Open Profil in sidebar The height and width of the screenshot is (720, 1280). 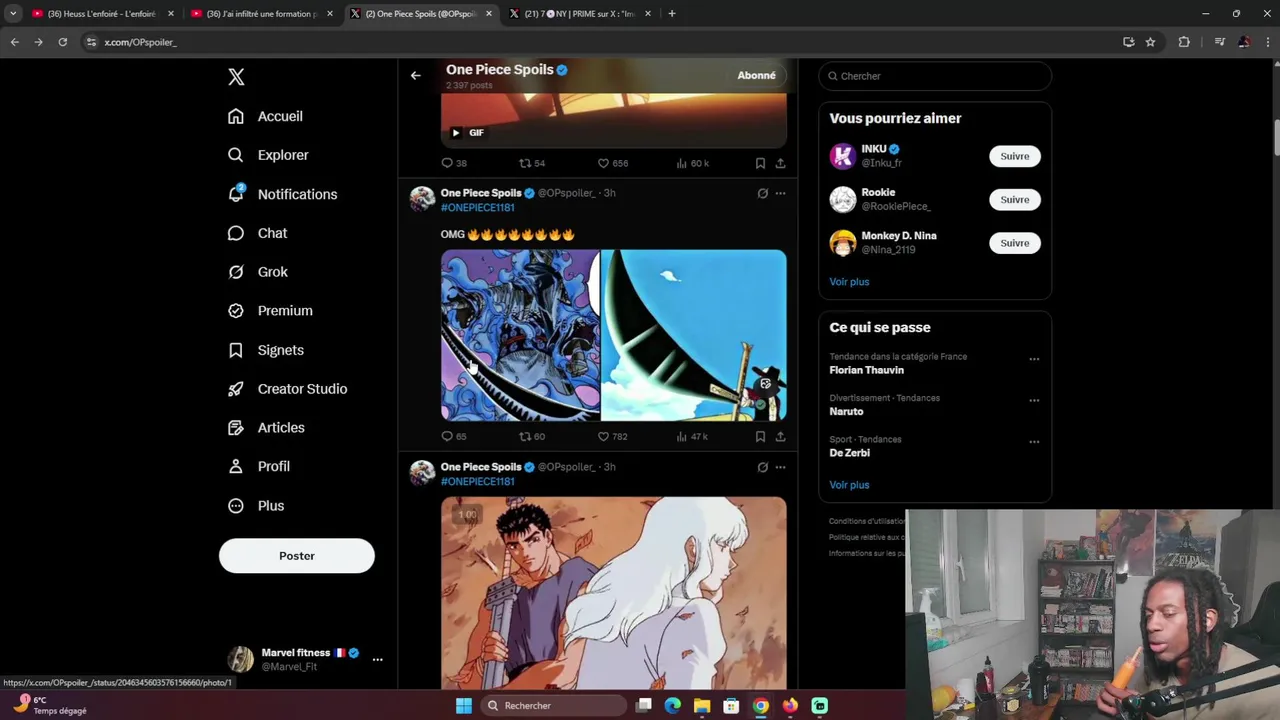258,466
